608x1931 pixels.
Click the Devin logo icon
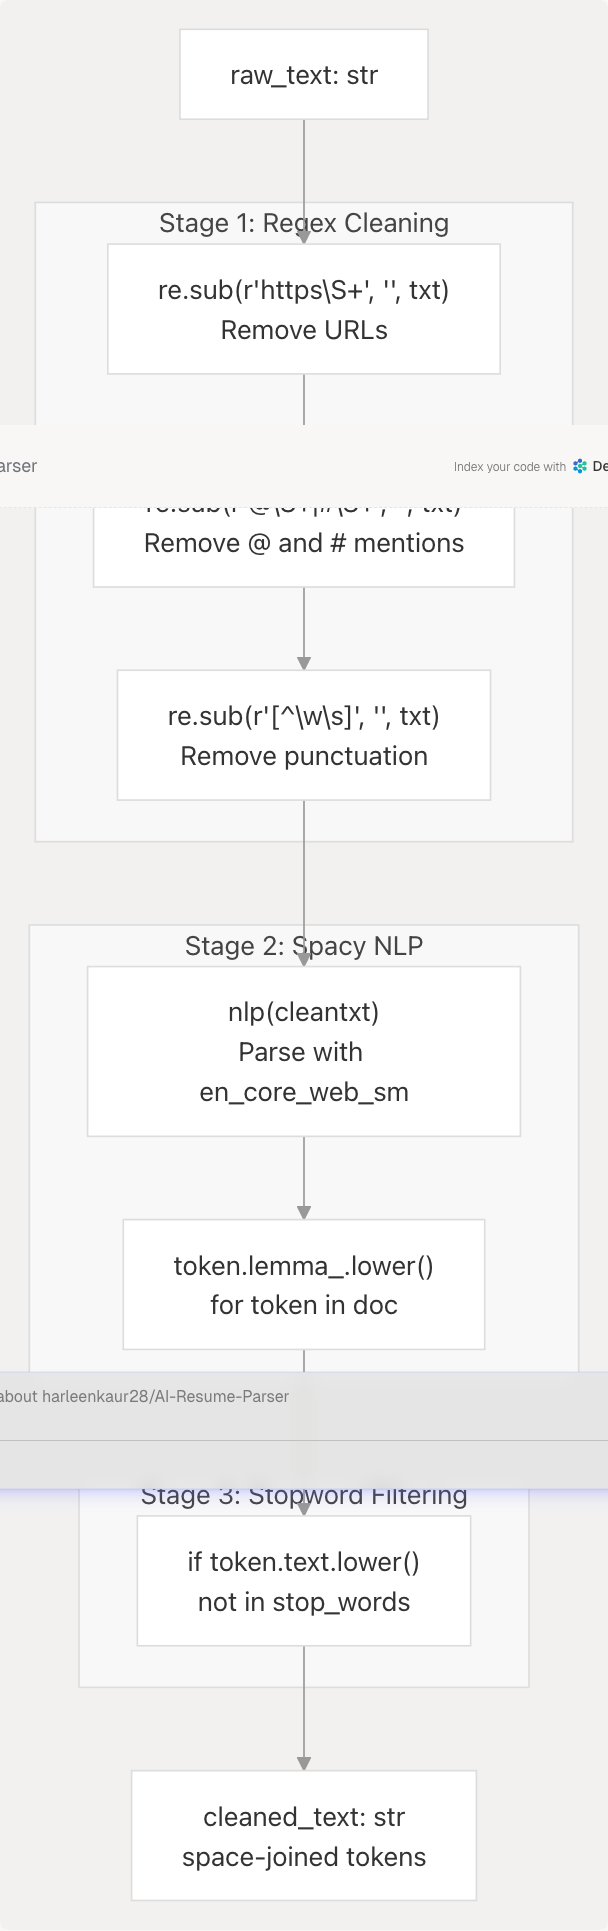pos(580,466)
